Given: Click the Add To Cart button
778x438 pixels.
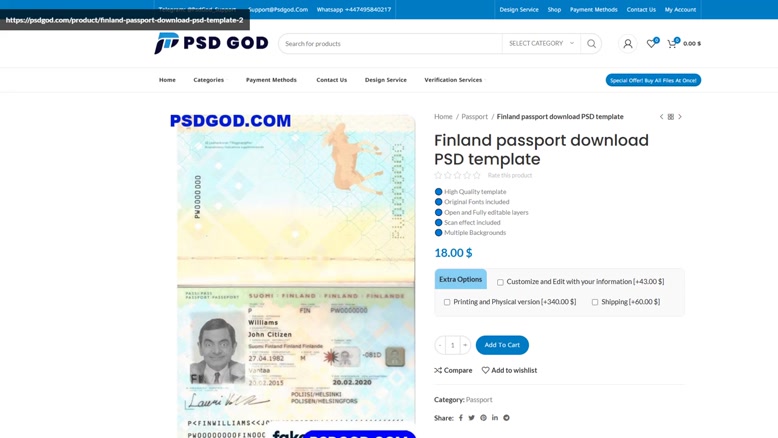Looking at the screenshot, I should click(502, 345).
